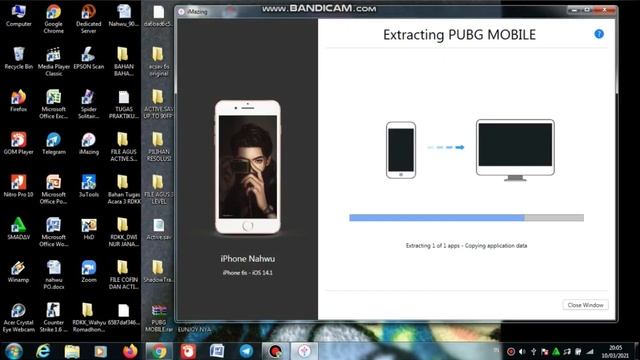Viewport: 640px width, 360px height.
Task: Click the small phone illustration in transfer graphic
Action: (401, 150)
